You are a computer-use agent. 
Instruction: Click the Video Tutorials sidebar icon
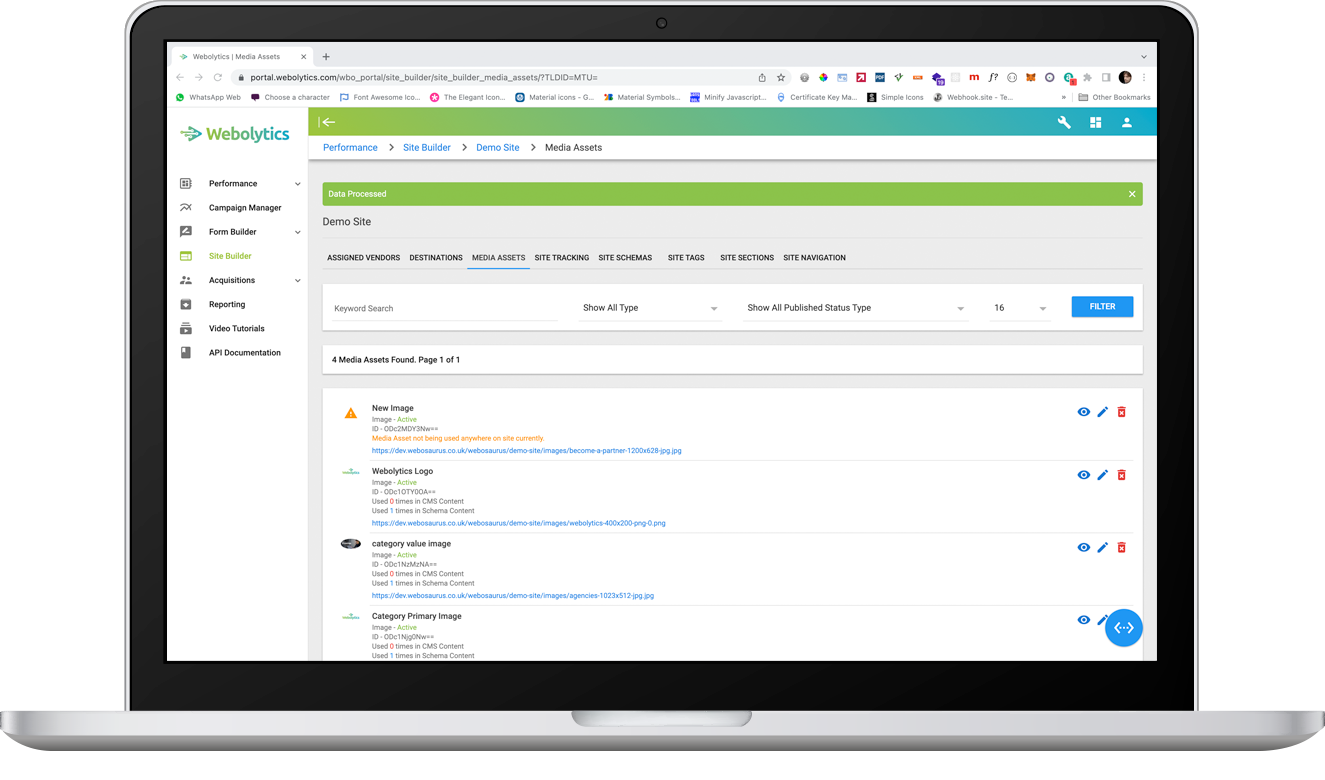click(185, 328)
